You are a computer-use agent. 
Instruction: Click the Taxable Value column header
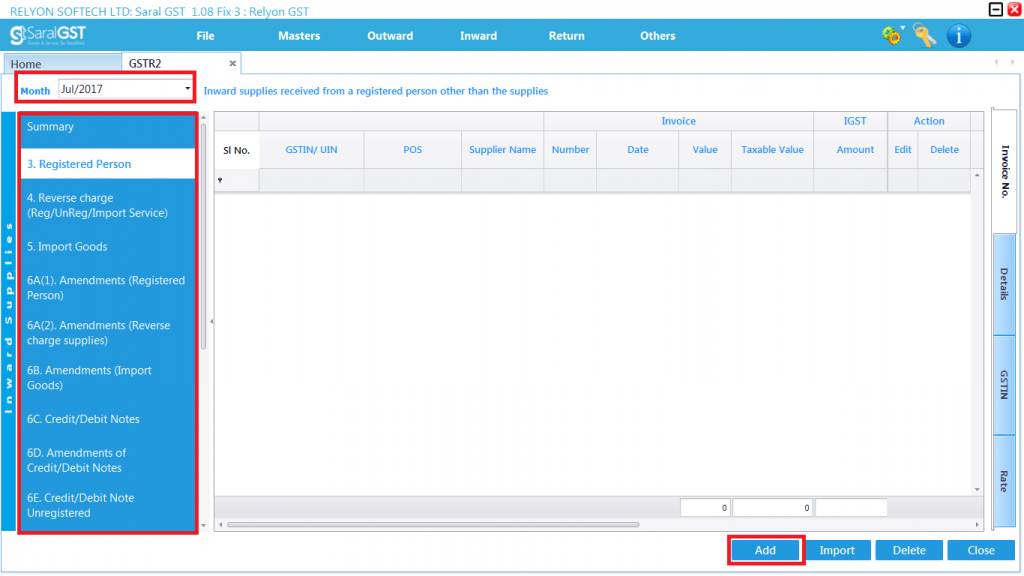pyautogui.click(x=772, y=150)
